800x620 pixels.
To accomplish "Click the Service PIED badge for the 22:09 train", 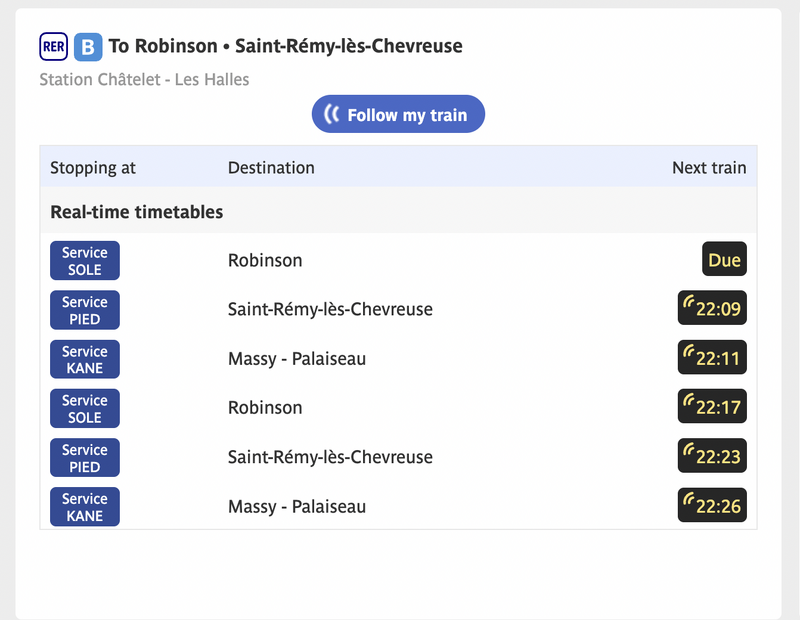I will [85, 310].
